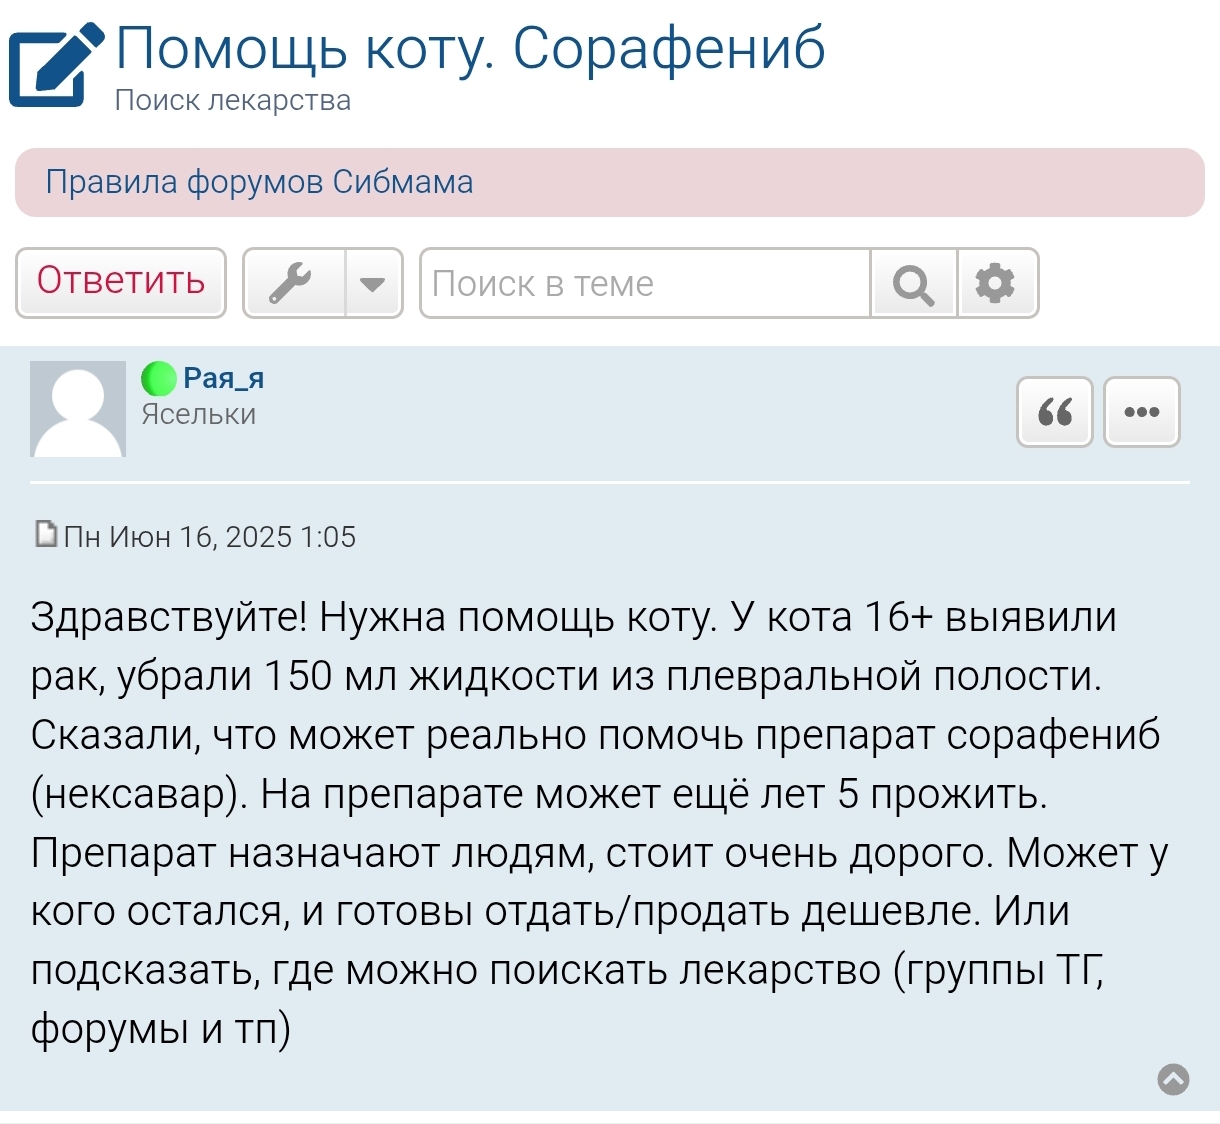1220x1124 pixels.
Task: Quote the post with the quotation-mark button
Action: 1055,412
